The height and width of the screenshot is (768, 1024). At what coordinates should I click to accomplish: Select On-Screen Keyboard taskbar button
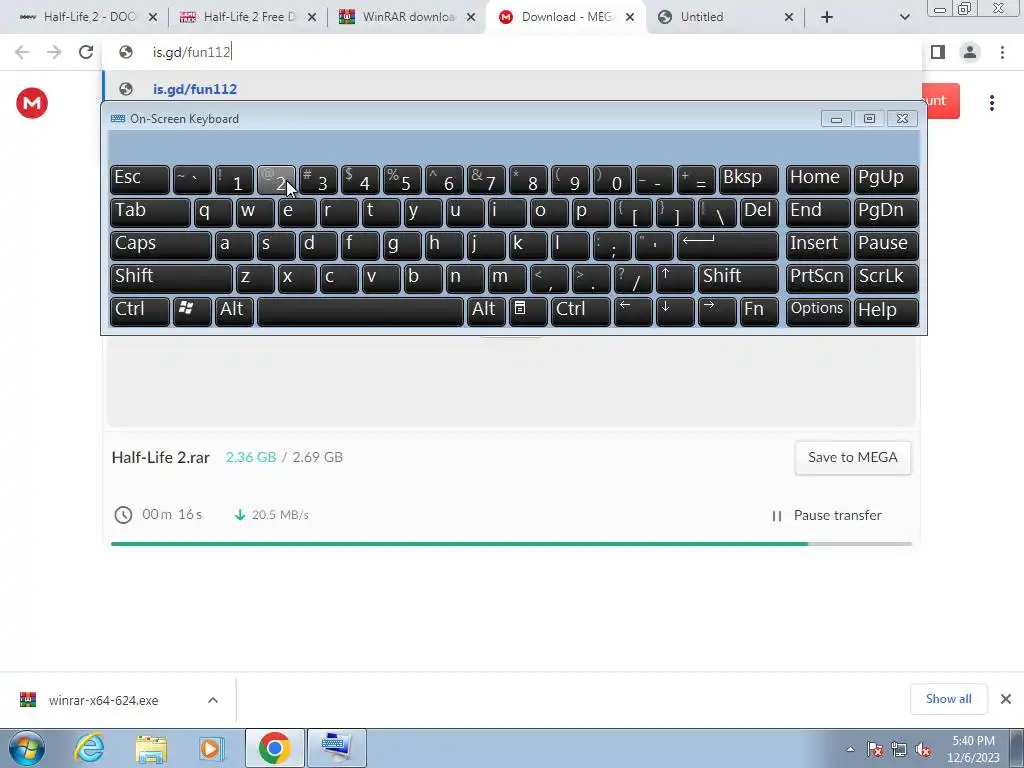tap(336, 748)
